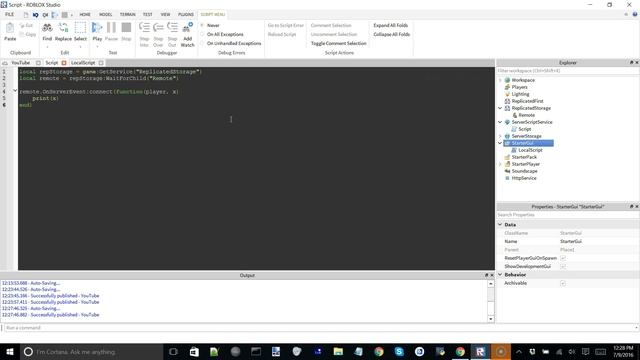
Task: Switch to the TERRAIN ribbon tab
Action: pyautogui.click(x=127, y=14)
